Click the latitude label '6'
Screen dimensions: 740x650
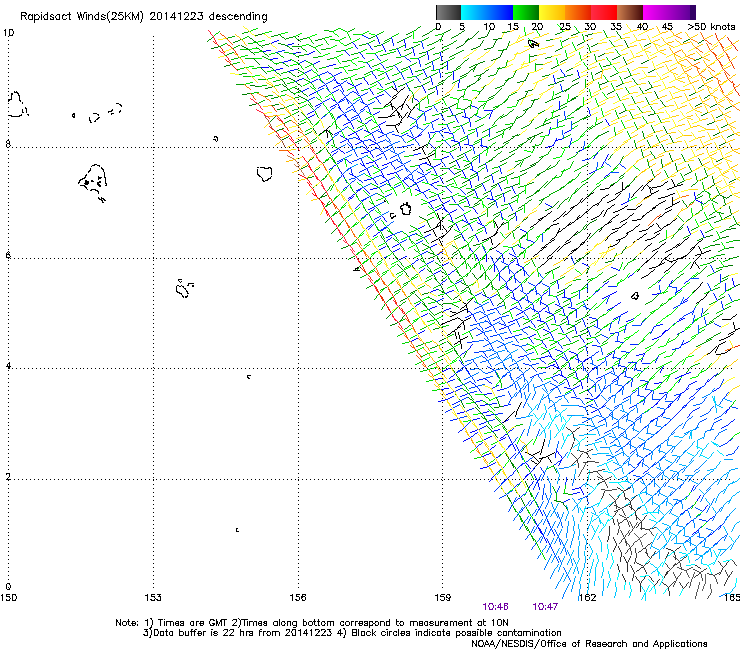tap(8, 255)
